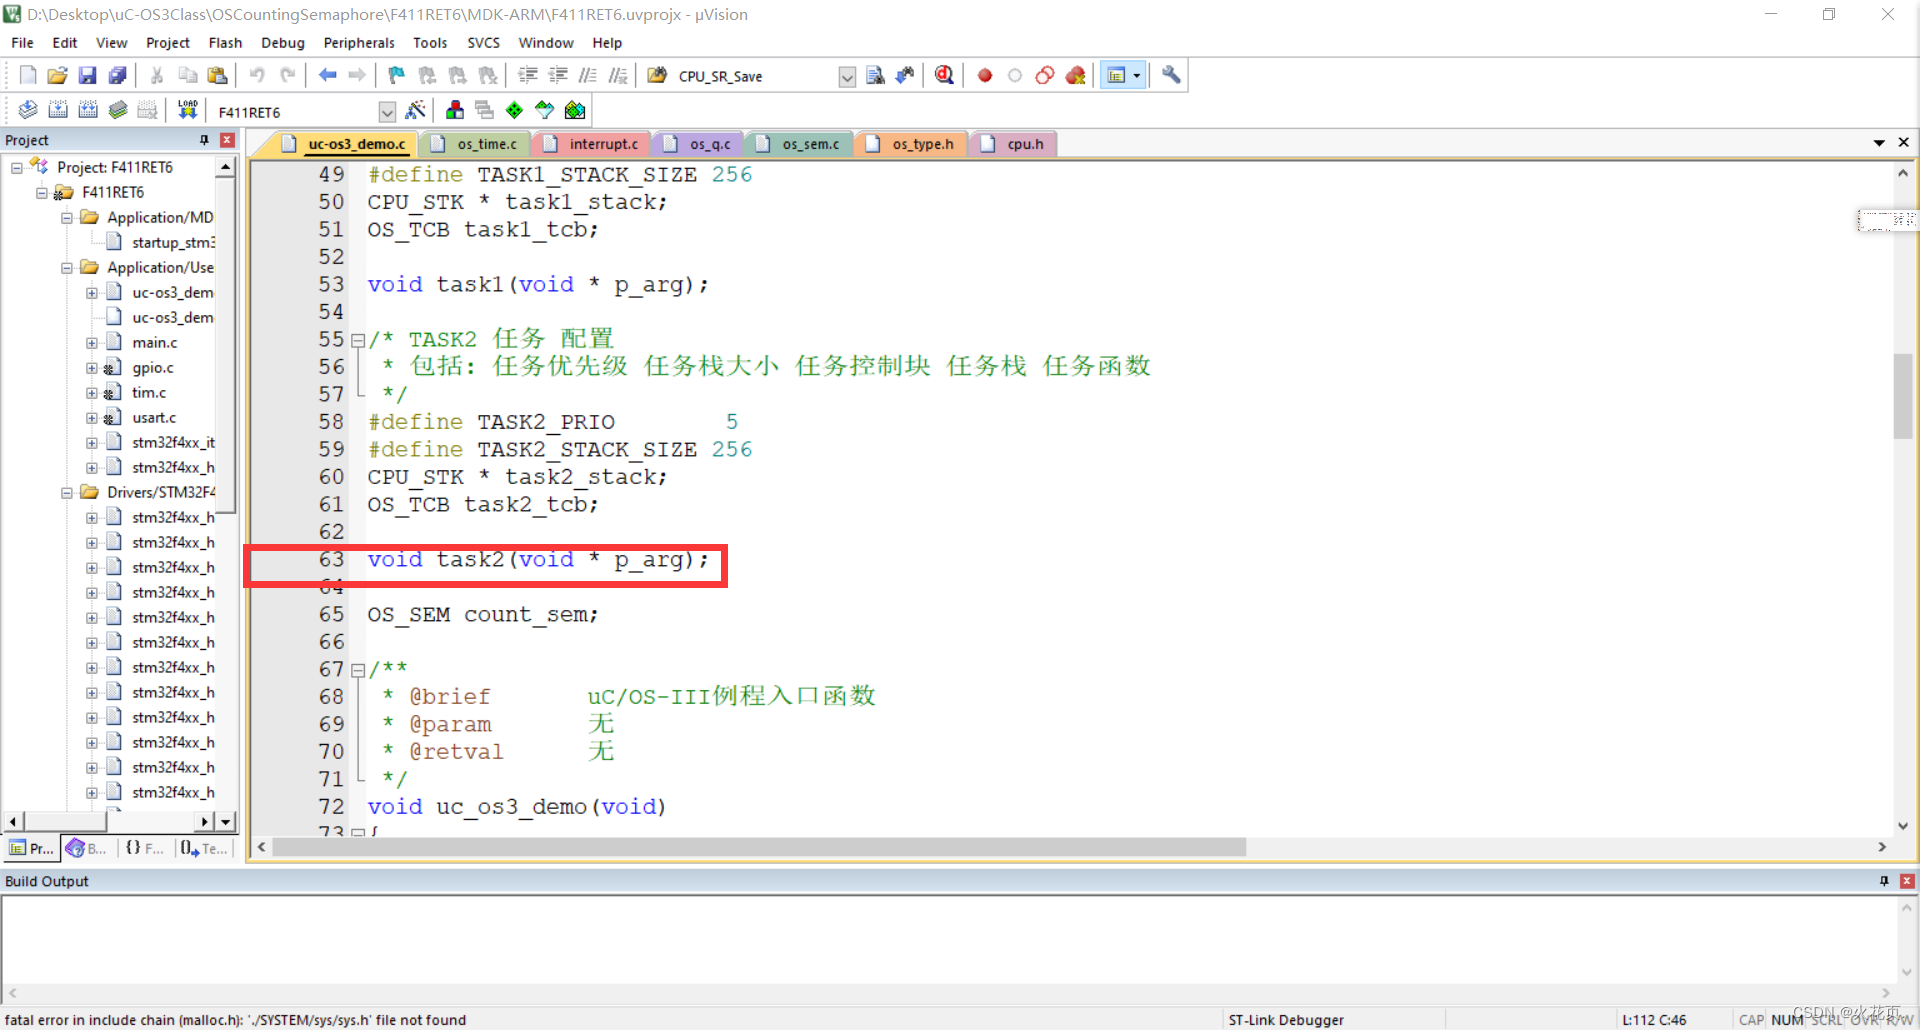1920x1030 pixels.
Task: Navigate backwards with the blue left arrow
Action: click(x=327, y=75)
